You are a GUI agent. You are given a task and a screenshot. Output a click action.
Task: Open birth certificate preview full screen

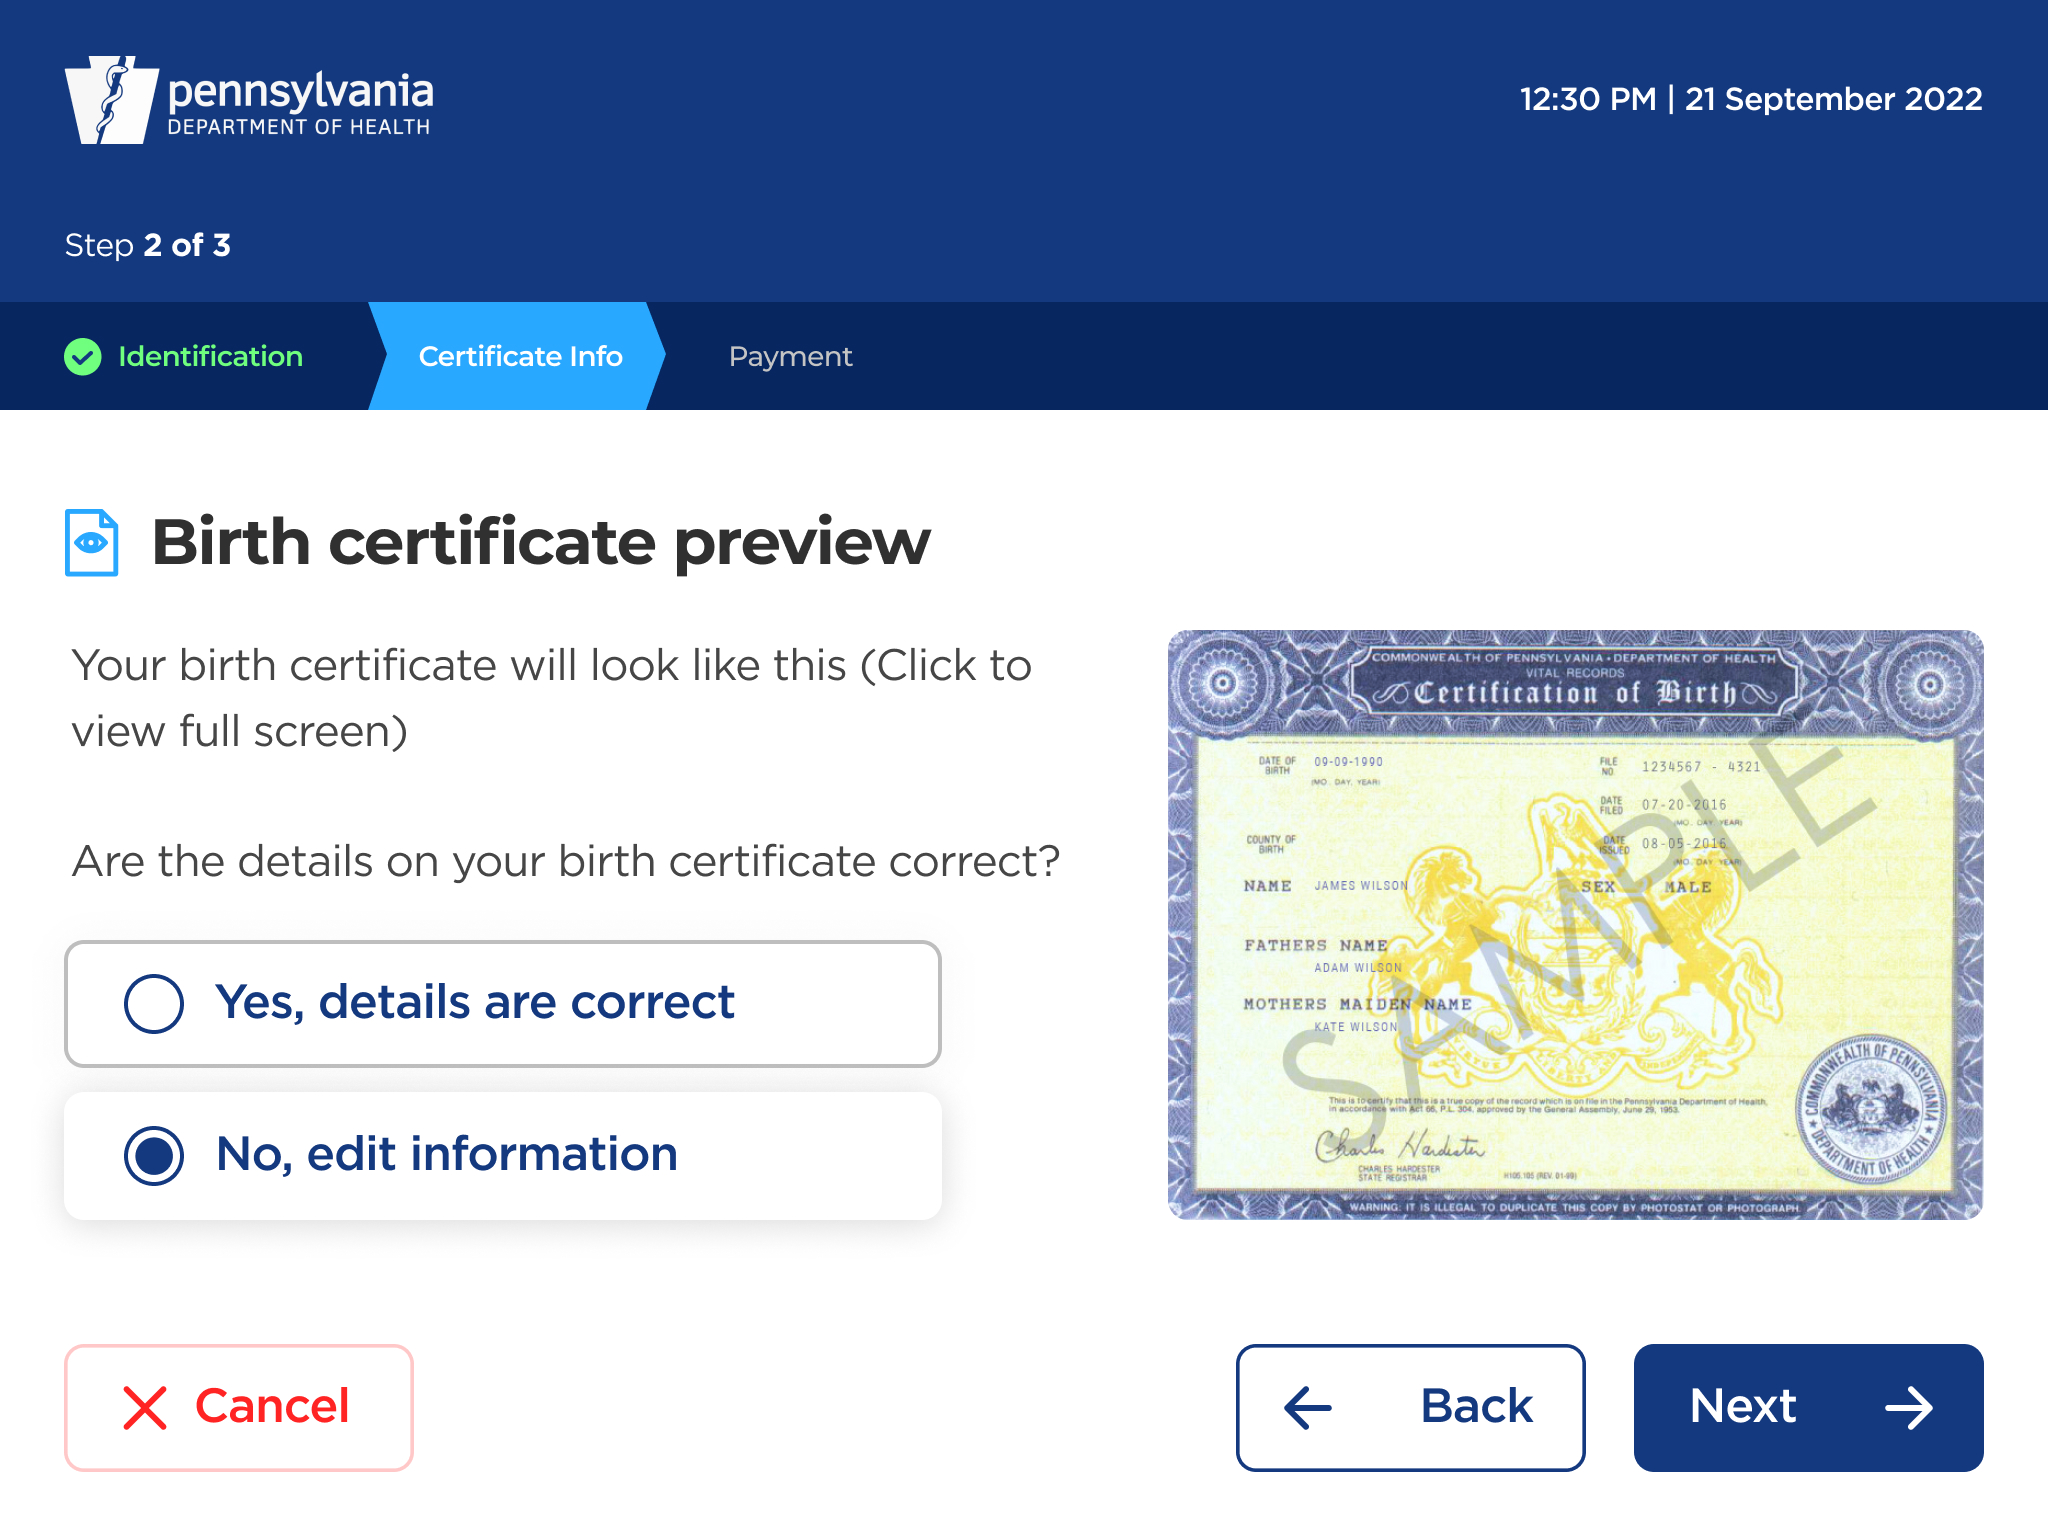click(1575, 925)
